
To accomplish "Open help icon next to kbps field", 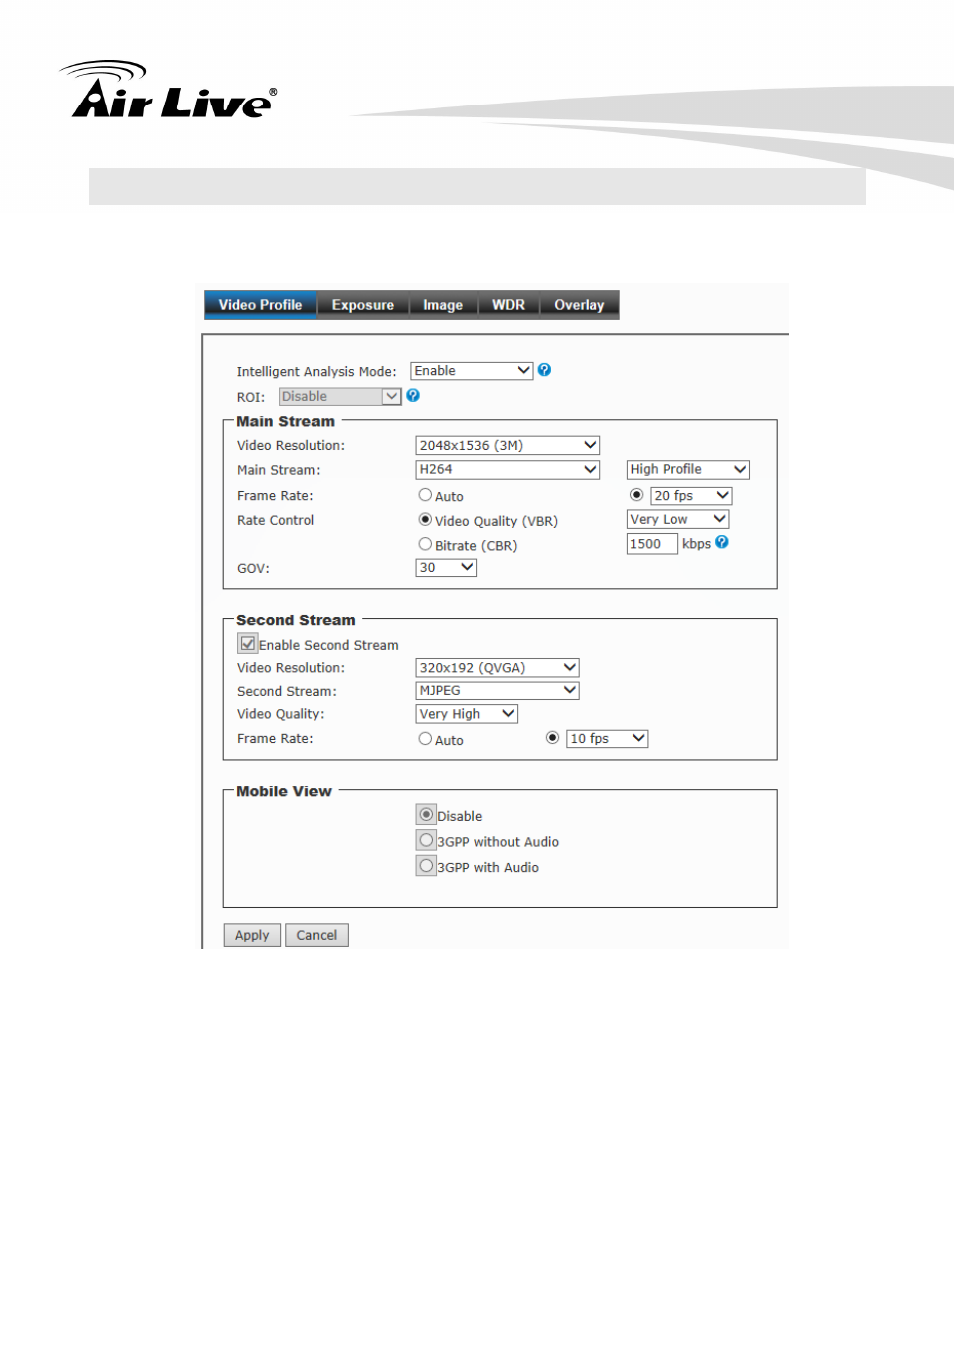I will pos(722,542).
